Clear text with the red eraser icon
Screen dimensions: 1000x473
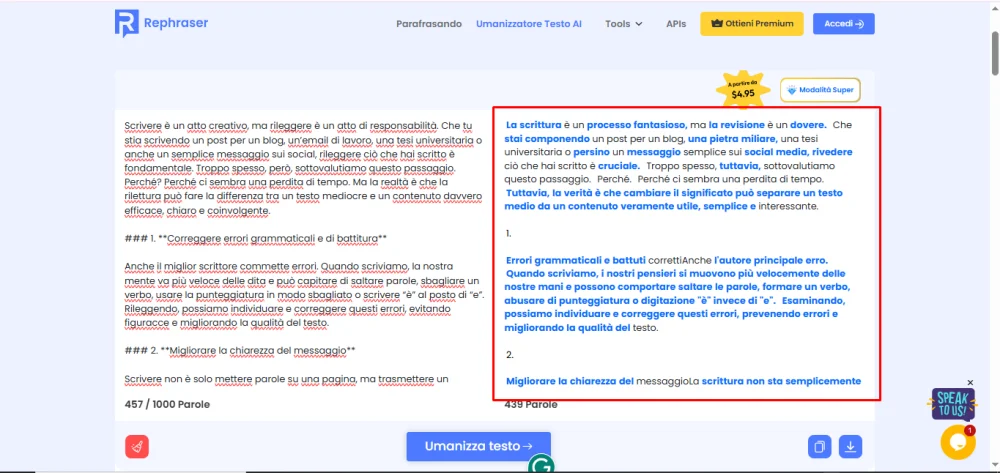137,446
